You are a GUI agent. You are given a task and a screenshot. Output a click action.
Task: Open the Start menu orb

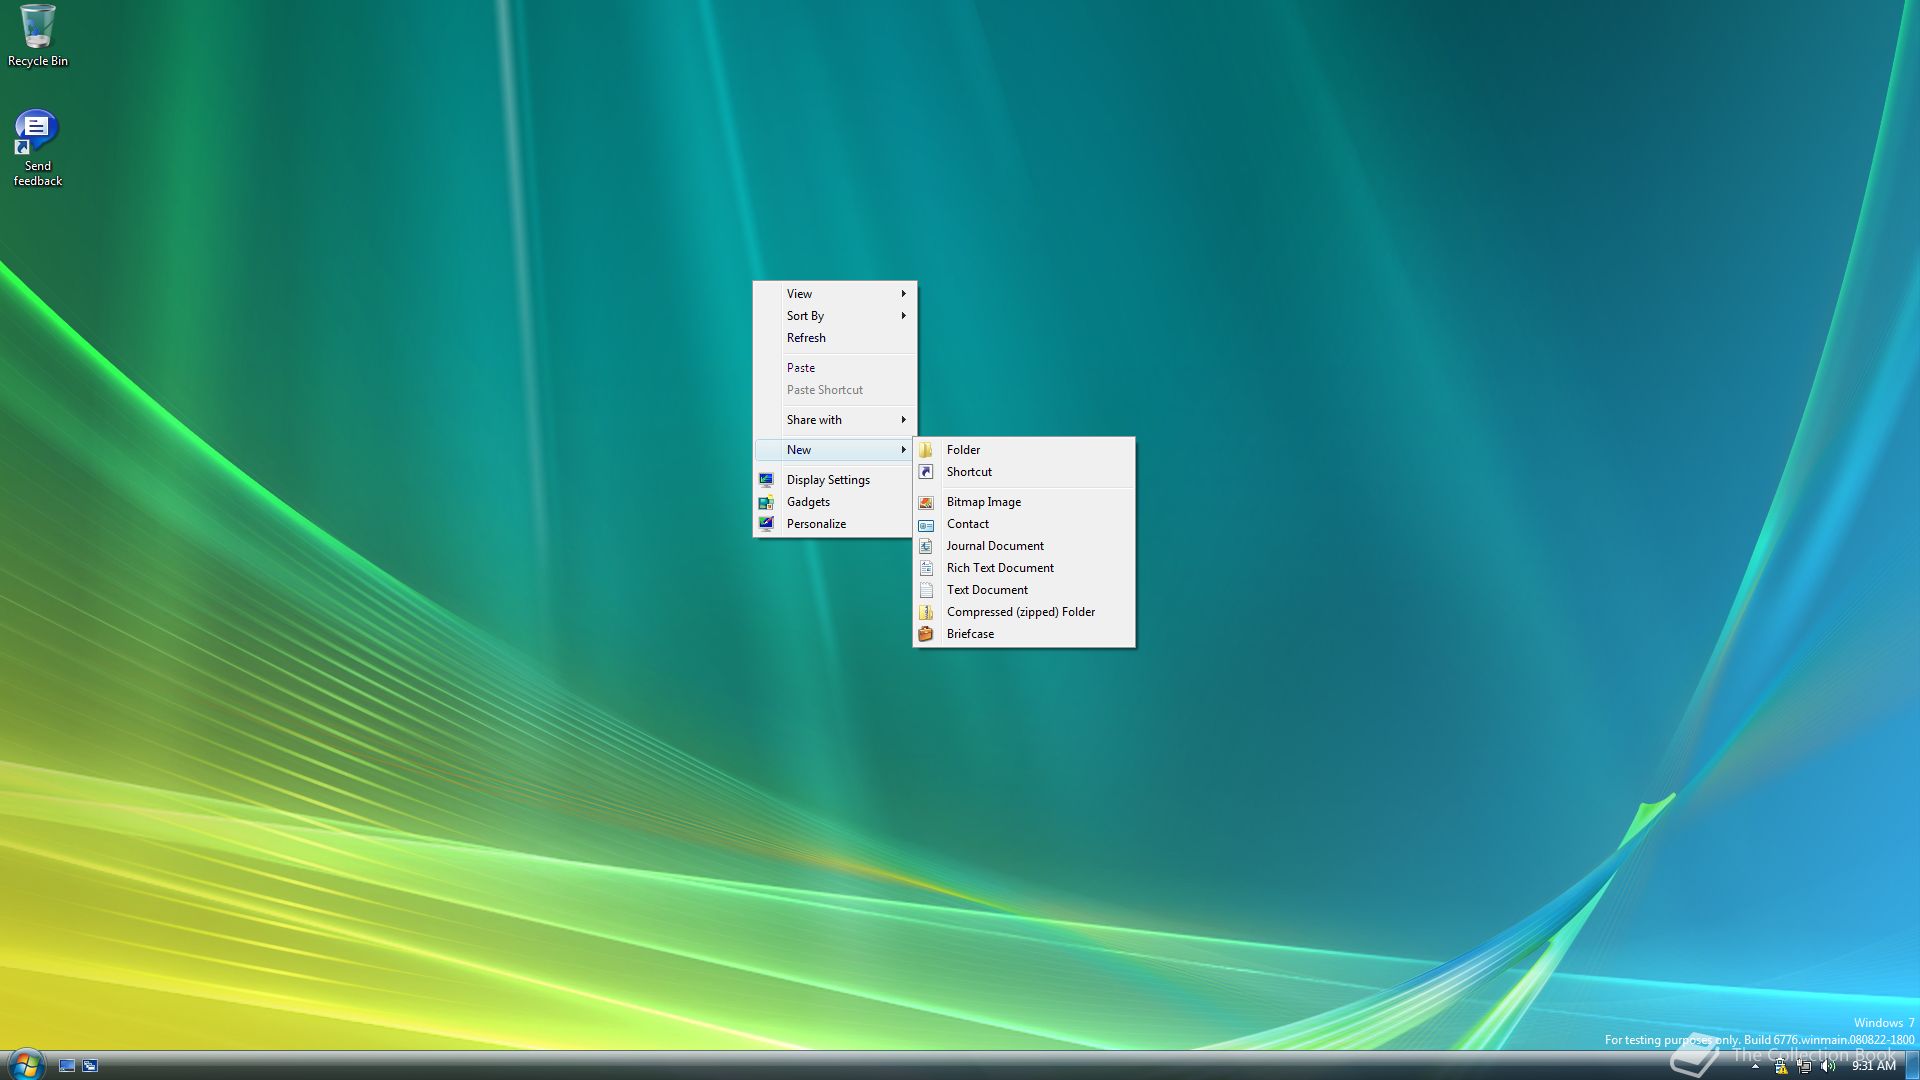click(25, 1064)
